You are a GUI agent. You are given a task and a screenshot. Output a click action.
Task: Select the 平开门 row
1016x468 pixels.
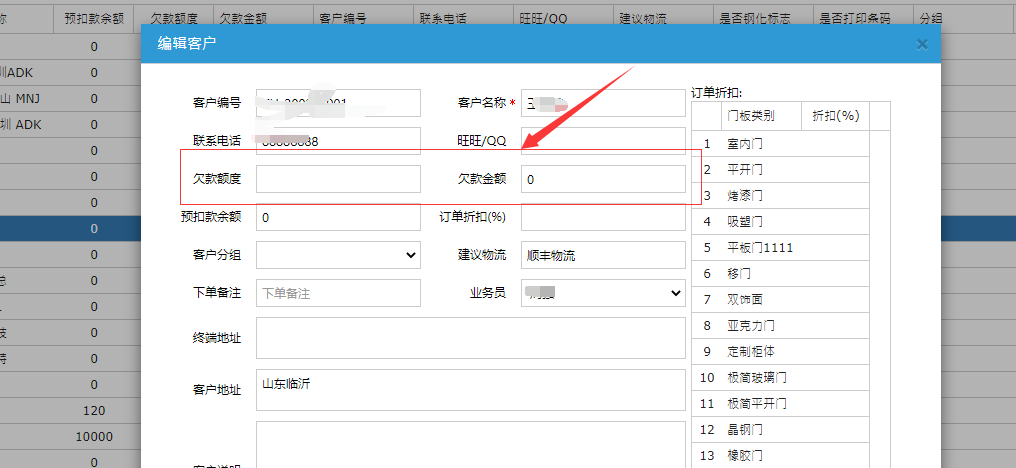point(780,170)
